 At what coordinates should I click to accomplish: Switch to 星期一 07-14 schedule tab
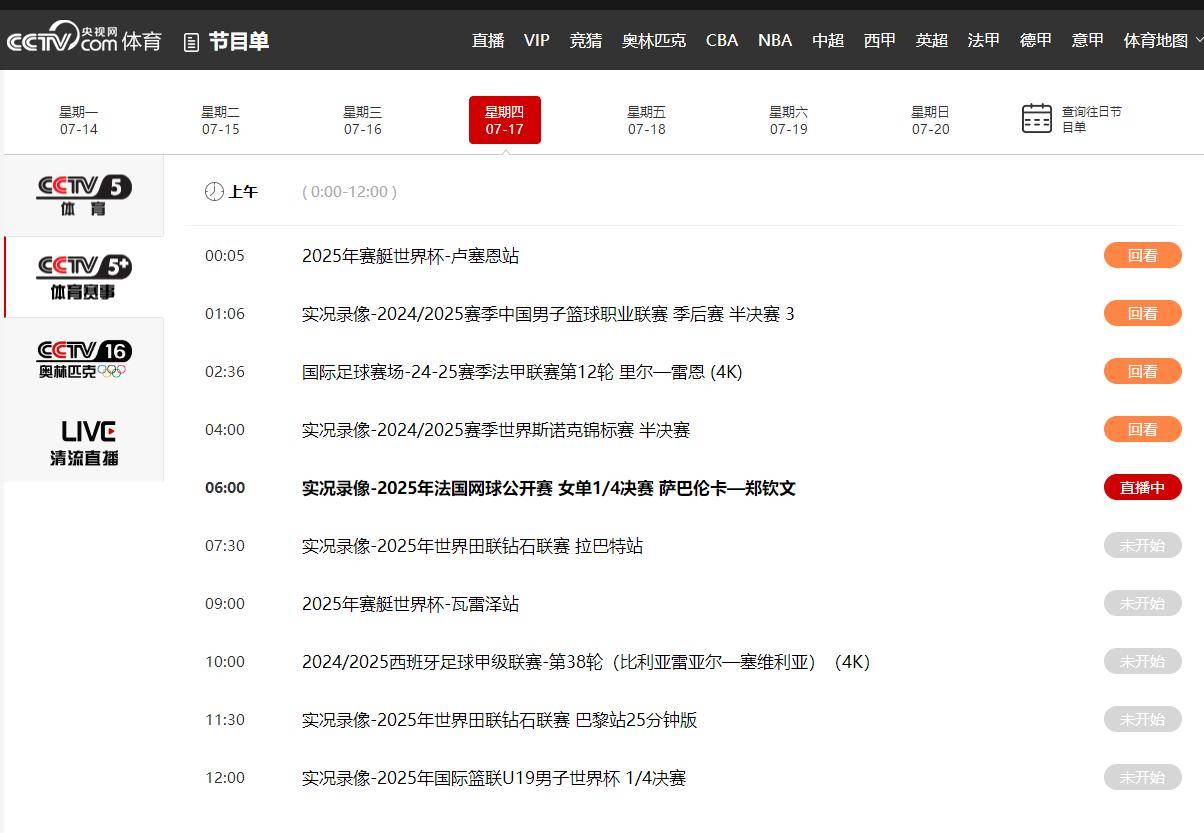(x=78, y=120)
